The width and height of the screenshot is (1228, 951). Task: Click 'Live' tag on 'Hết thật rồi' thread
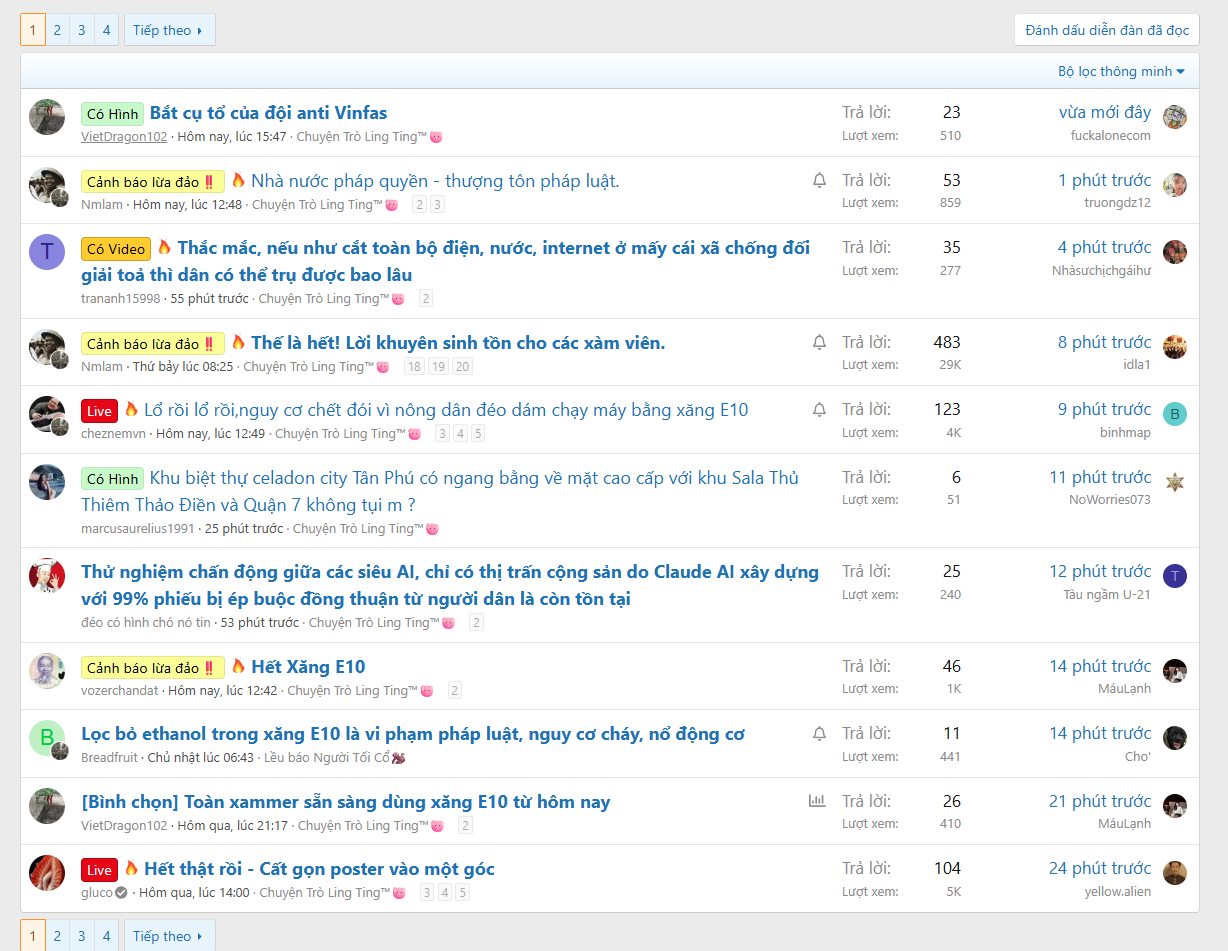(x=100, y=870)
